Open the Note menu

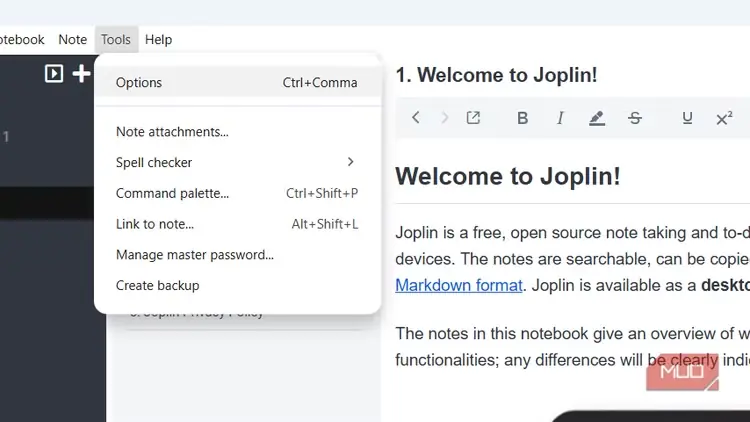click(73, 39)
